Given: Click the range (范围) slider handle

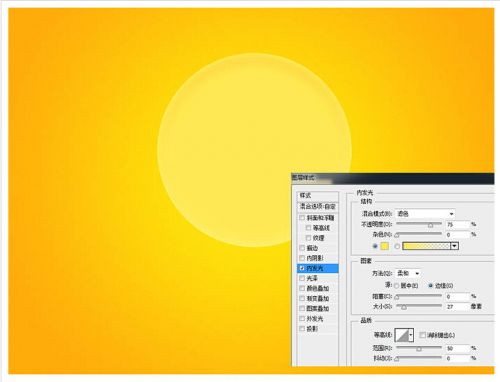Looking at the screenshot, I should coord(419,349).
